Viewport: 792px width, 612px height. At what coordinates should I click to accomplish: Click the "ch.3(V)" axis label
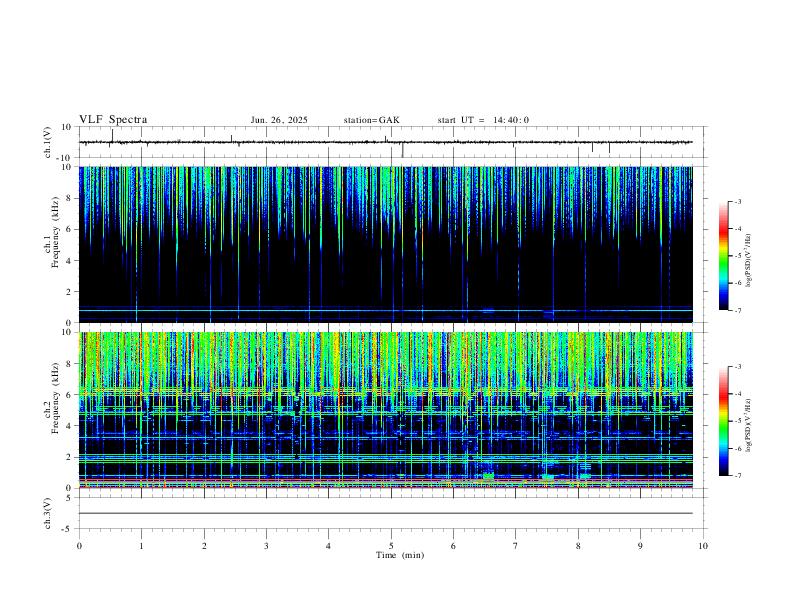(x=48, y=513)
